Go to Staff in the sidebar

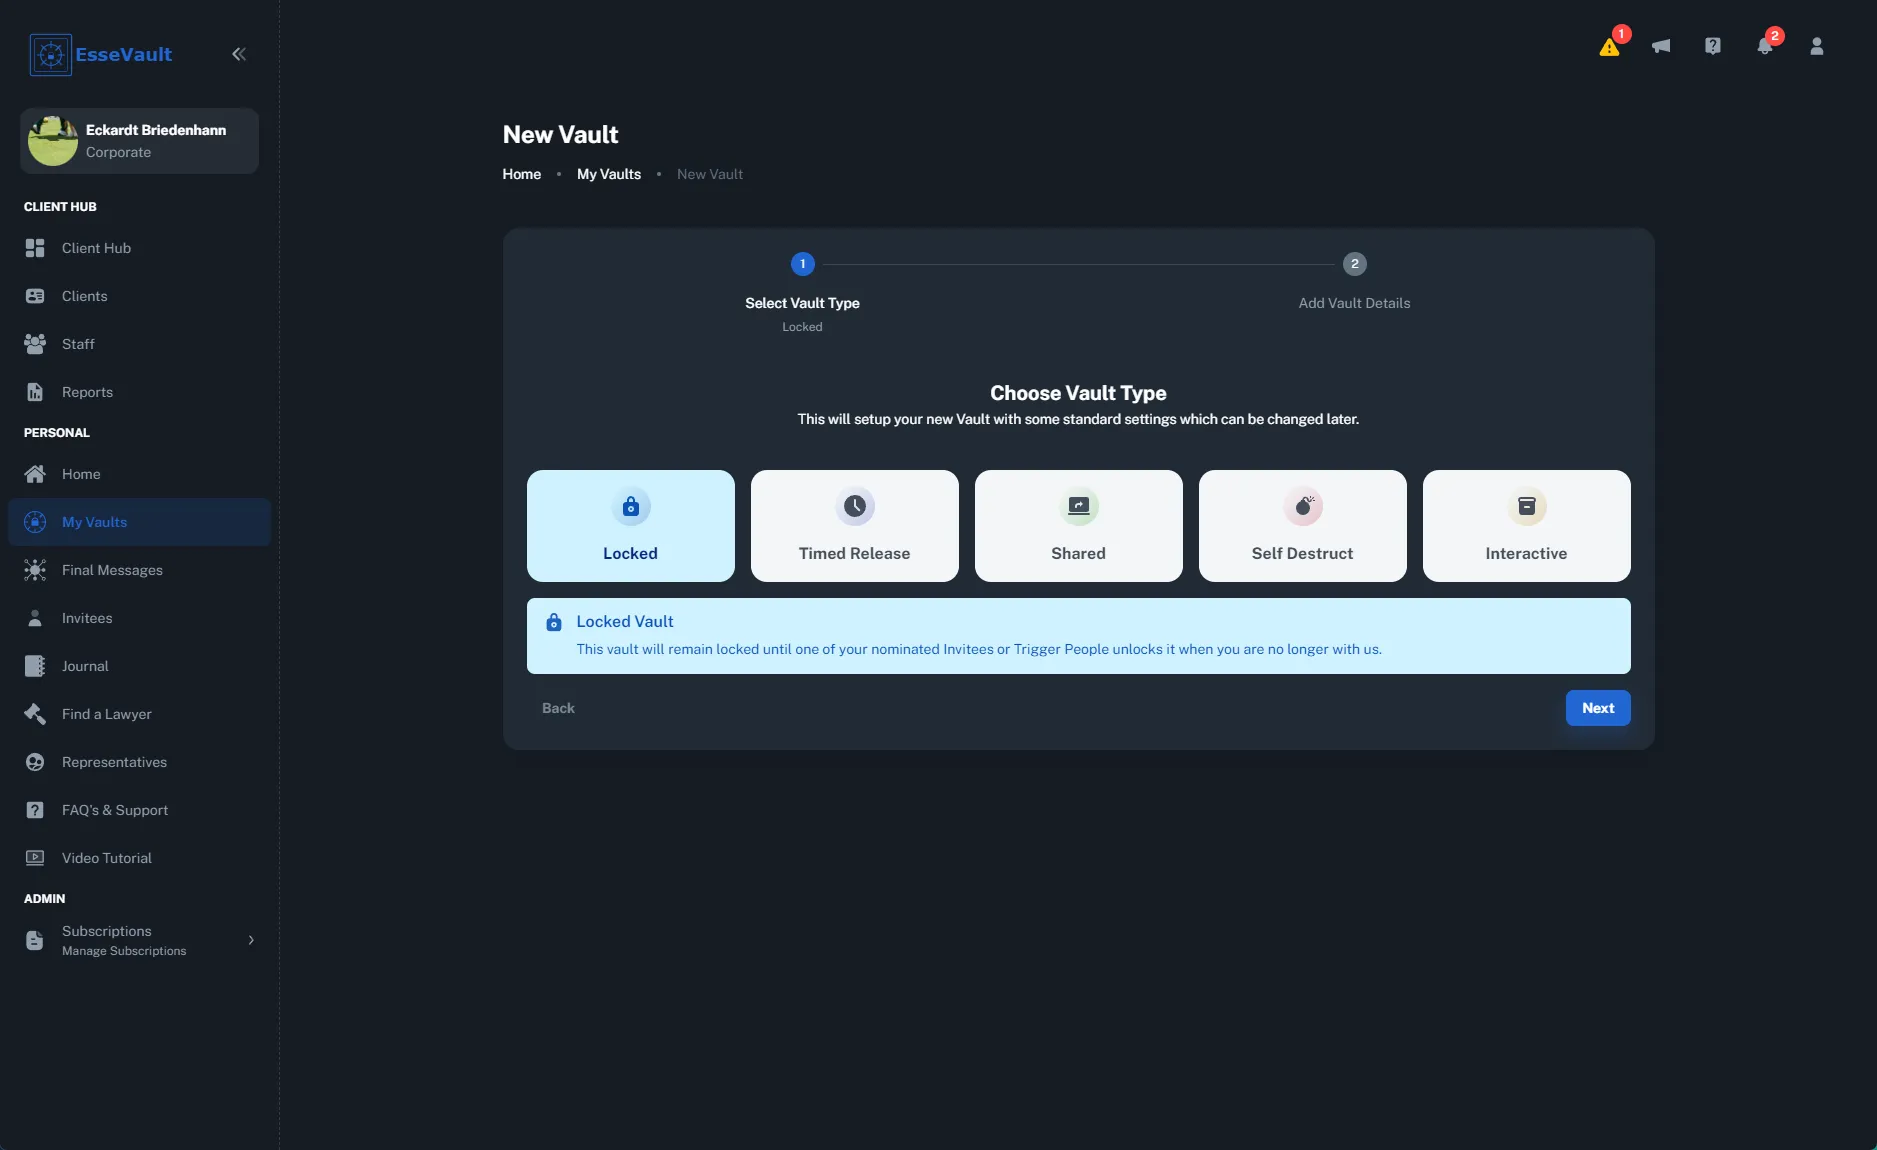pos(140,344)
